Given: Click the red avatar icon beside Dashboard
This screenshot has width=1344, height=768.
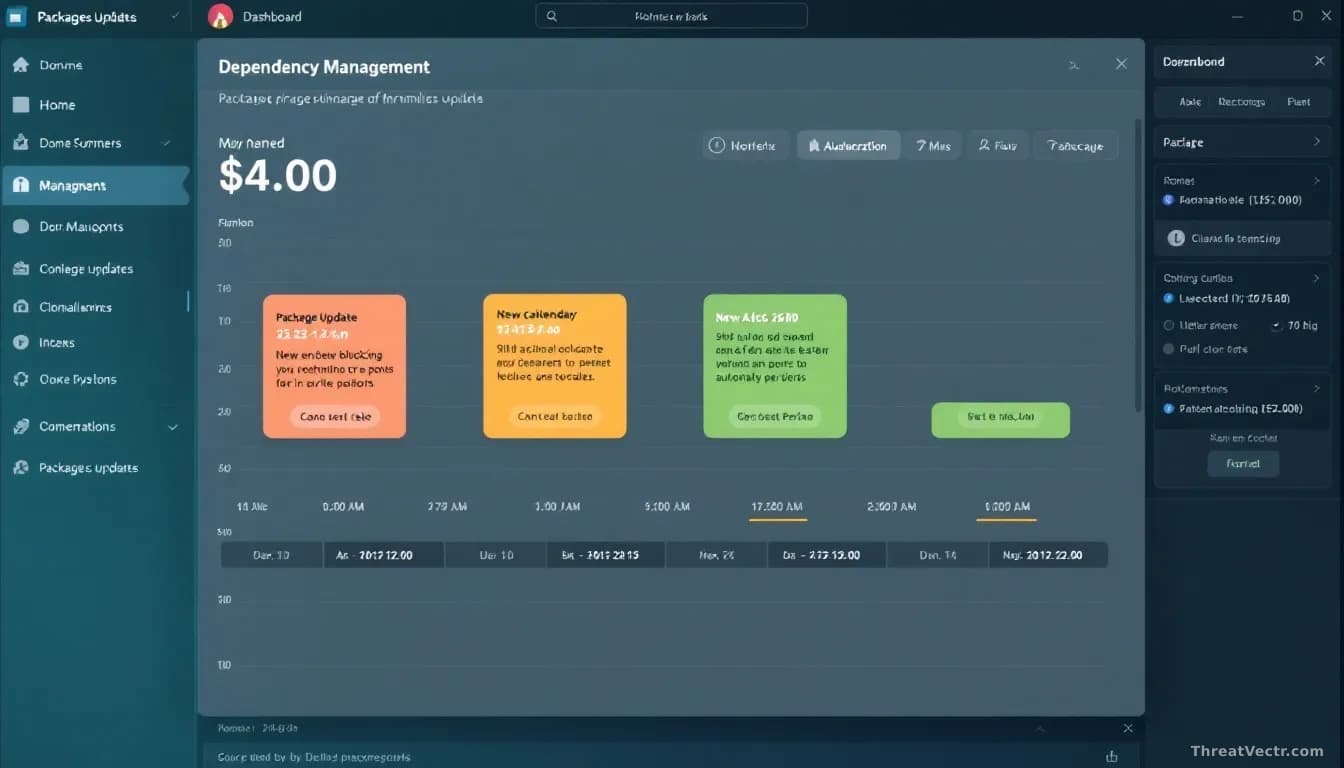Looking at the screenshot, I should [220, 16].
